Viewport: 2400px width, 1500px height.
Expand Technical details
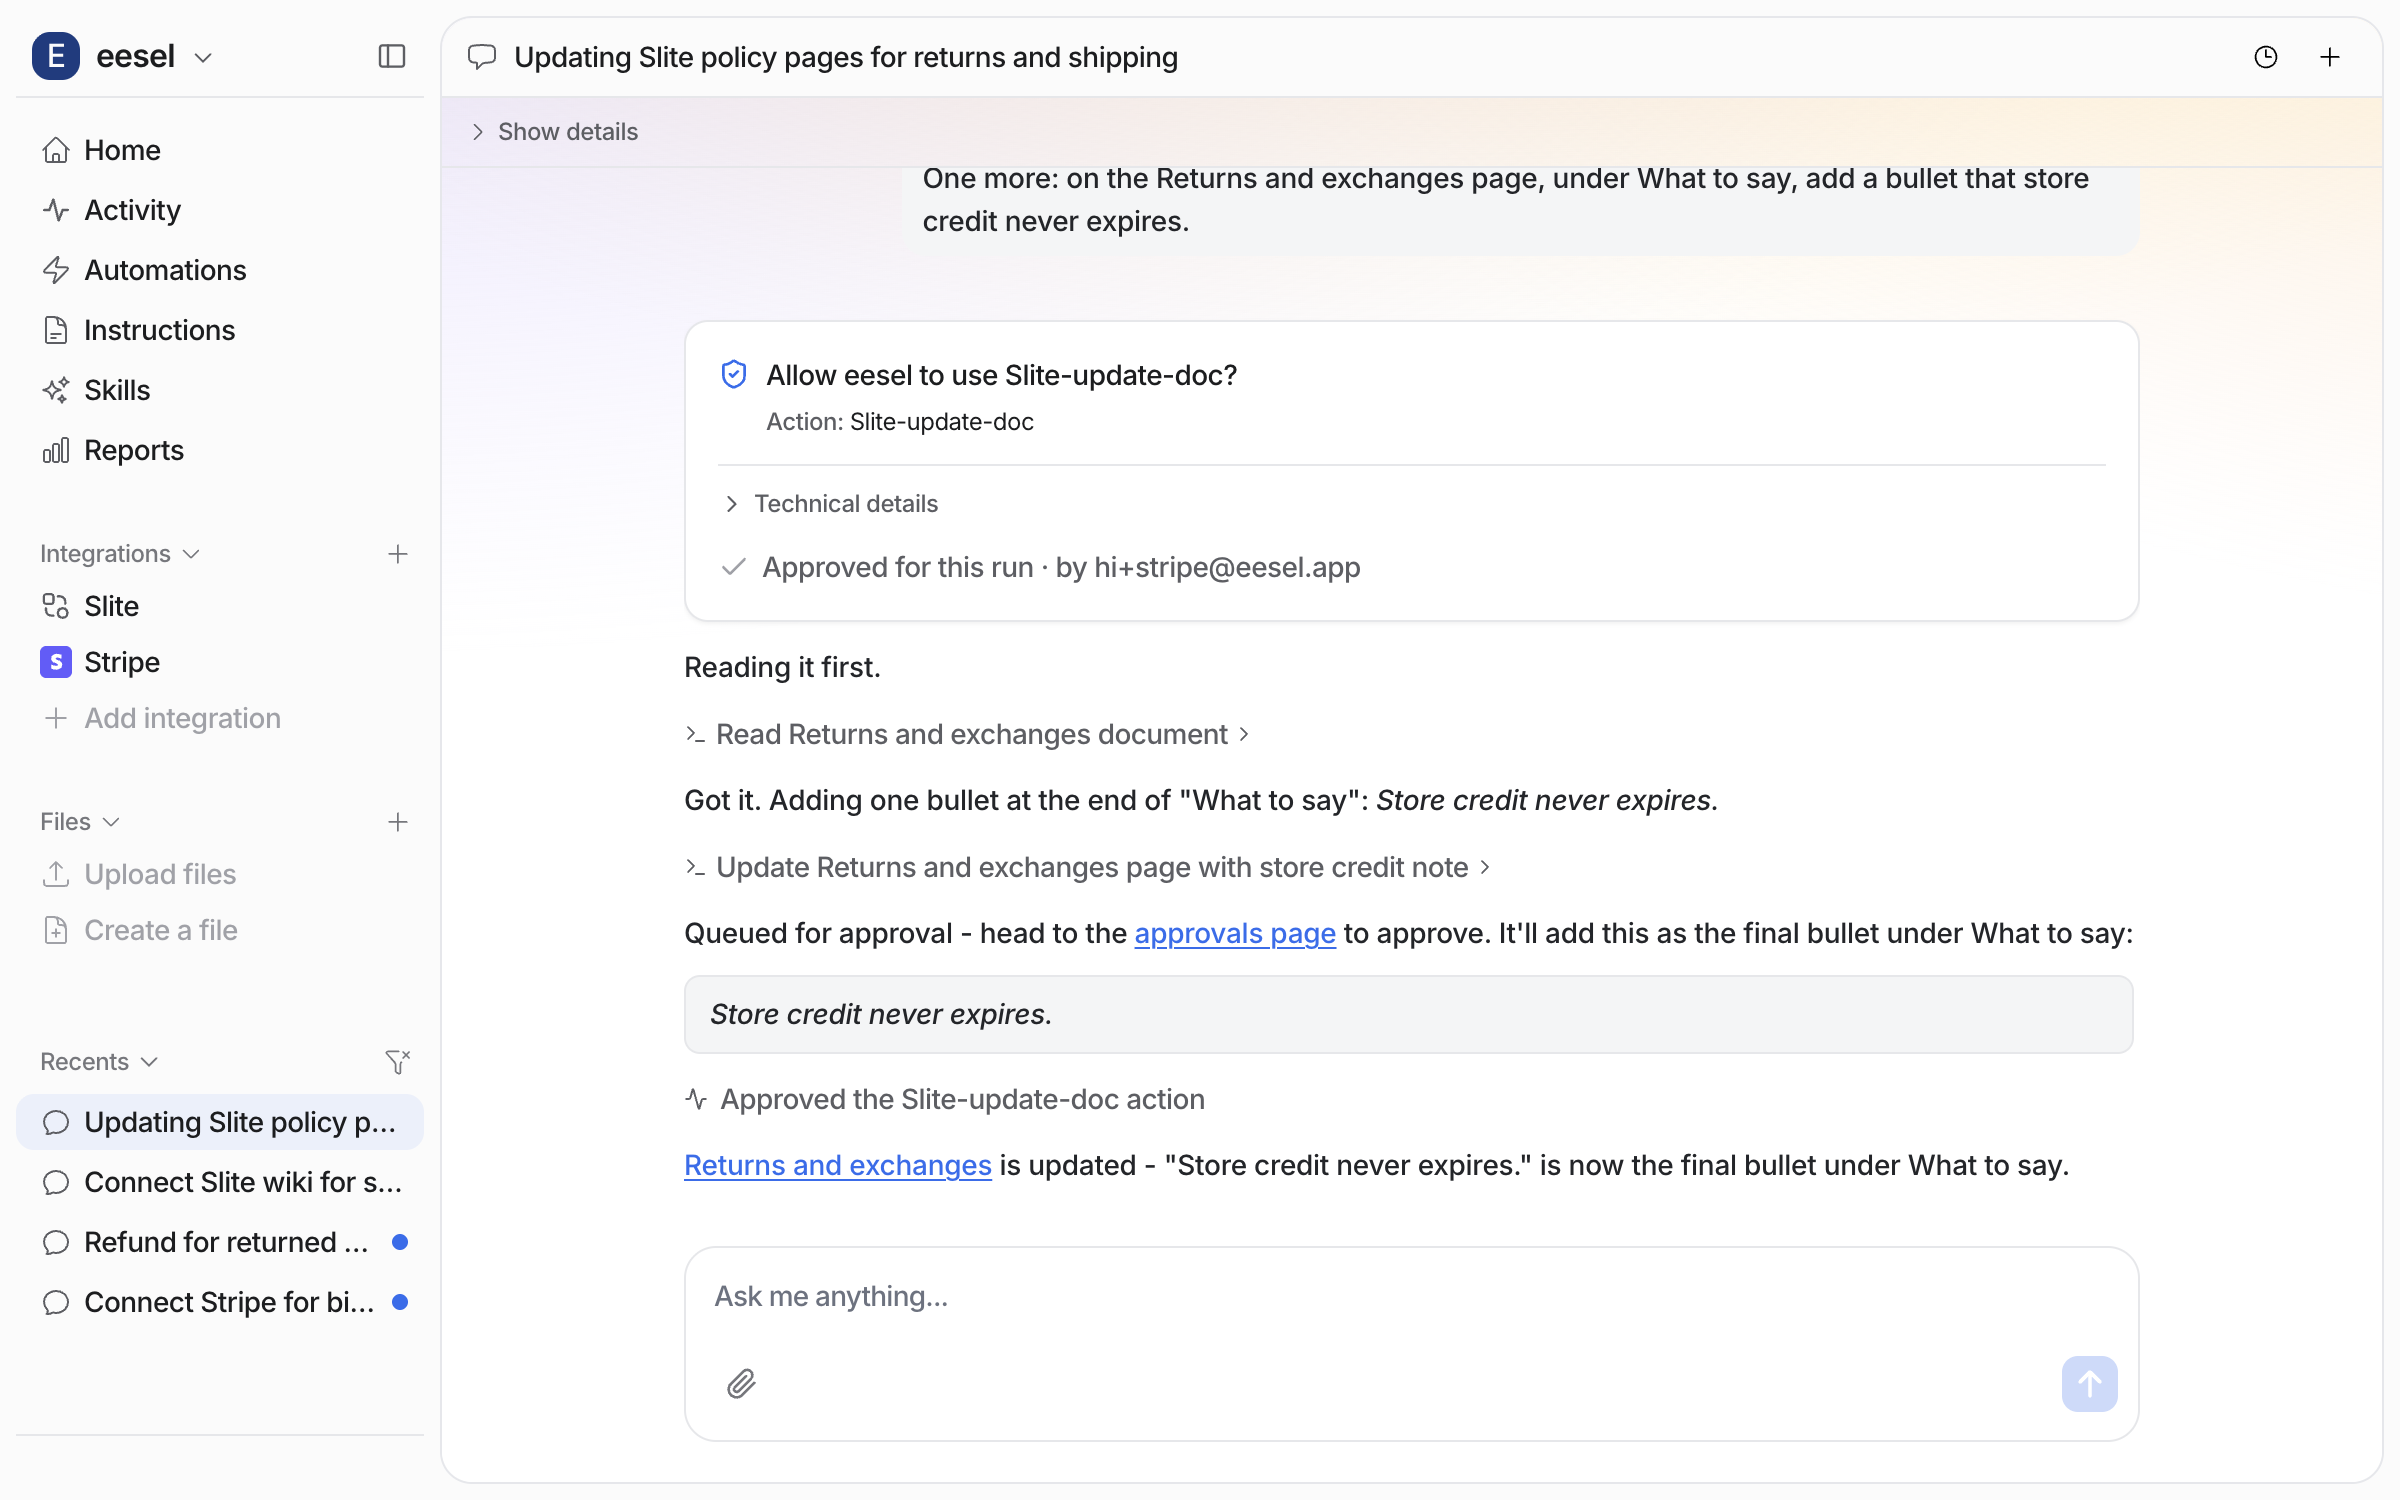pos(830,504)
